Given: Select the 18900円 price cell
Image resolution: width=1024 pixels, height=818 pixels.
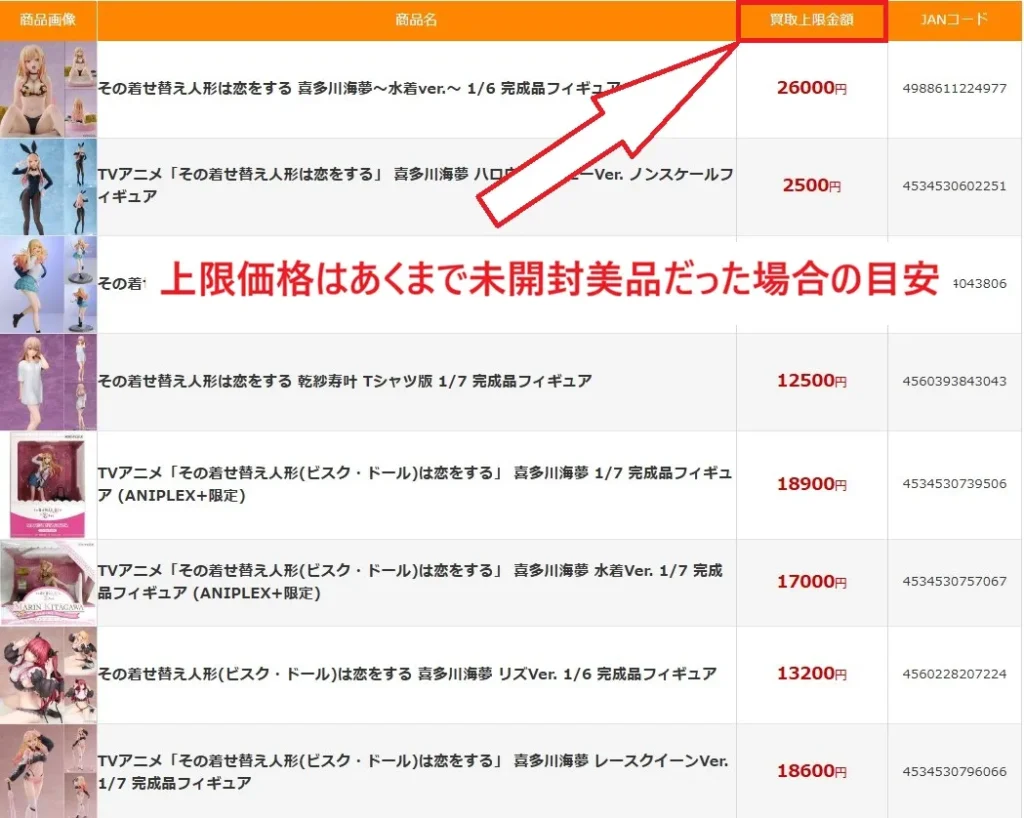Looking at the screenshot, I should point(812,484).
